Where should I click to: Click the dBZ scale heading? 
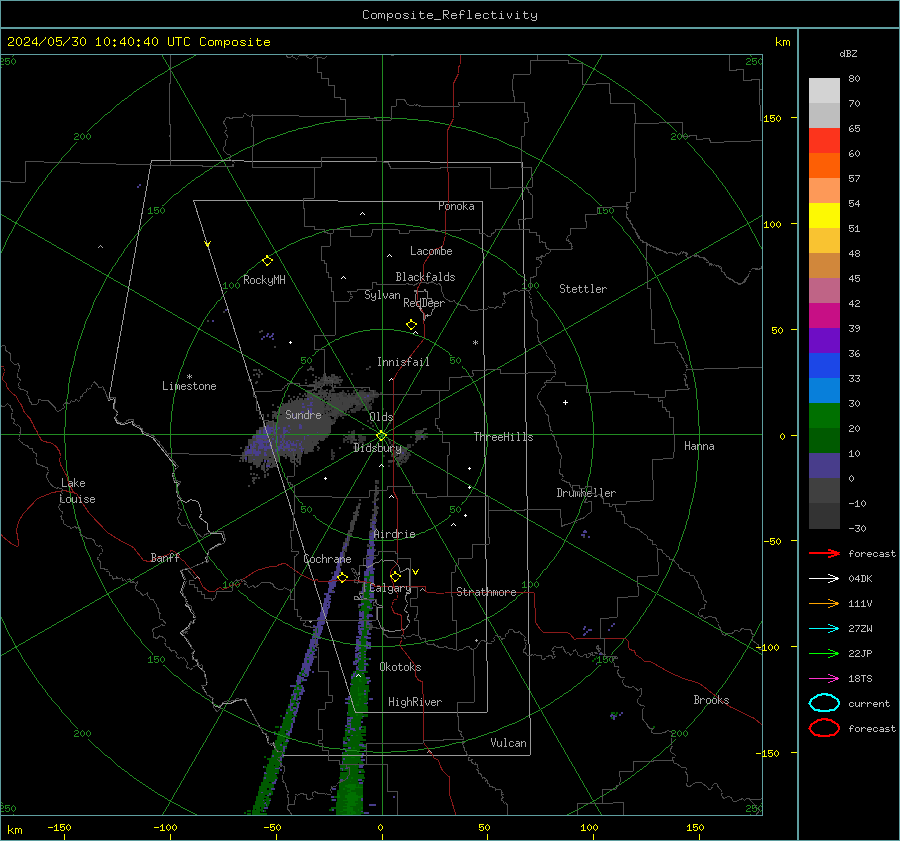[848, 53]
